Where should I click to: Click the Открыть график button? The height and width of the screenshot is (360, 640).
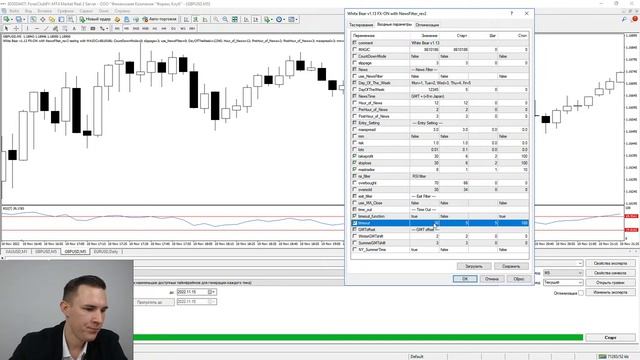point(610,282)
